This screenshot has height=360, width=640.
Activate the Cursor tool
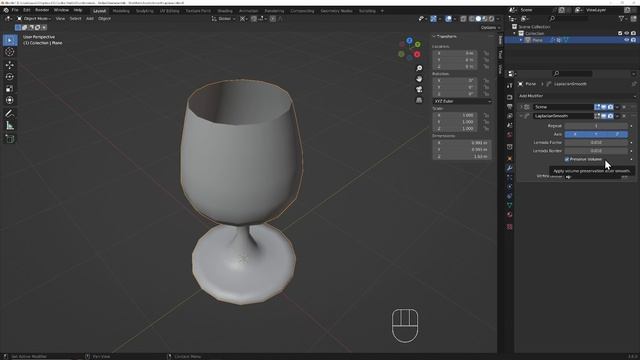pyautogui.click(x=10, y=52)
